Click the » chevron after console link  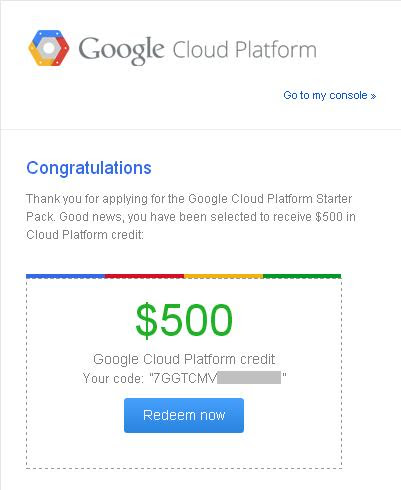coord(373,96)
